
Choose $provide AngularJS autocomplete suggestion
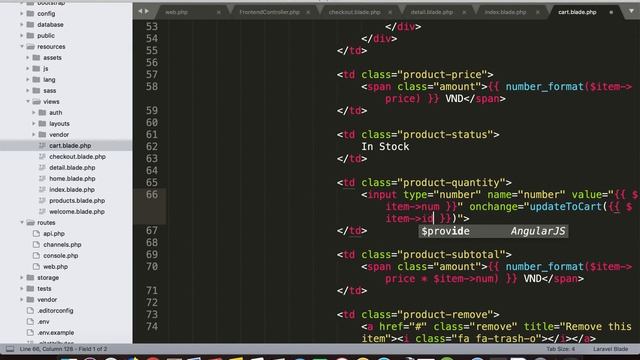[493, 231]
